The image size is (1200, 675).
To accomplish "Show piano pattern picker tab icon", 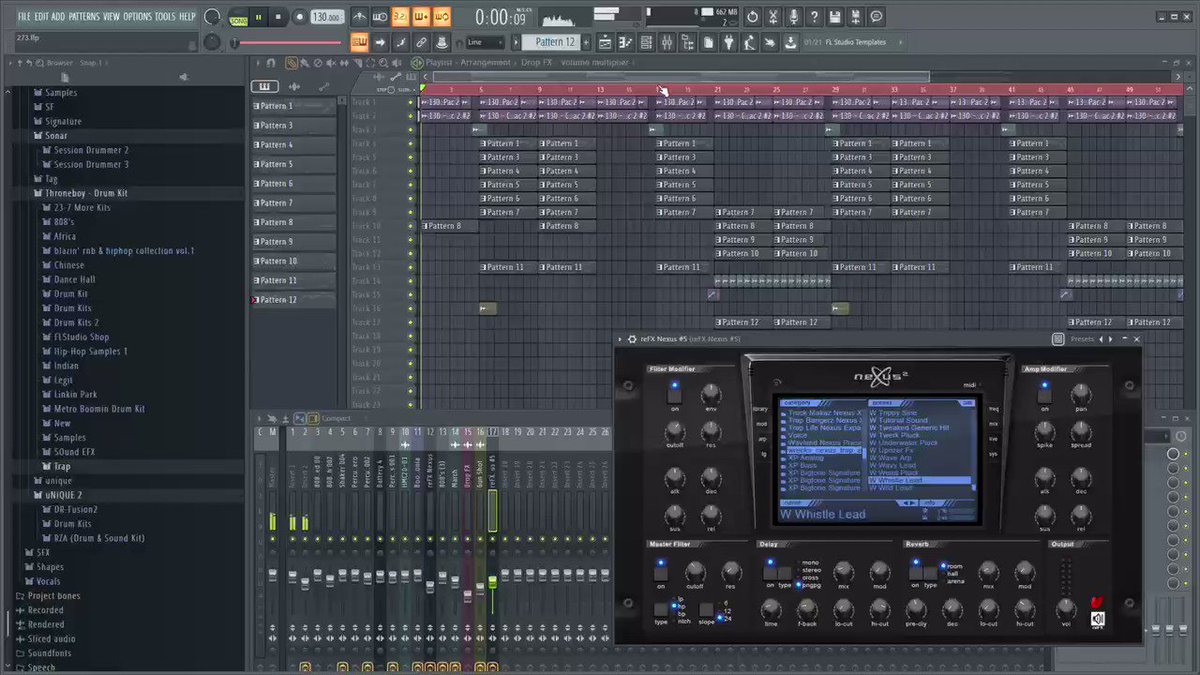I will (x=265, y=87).
